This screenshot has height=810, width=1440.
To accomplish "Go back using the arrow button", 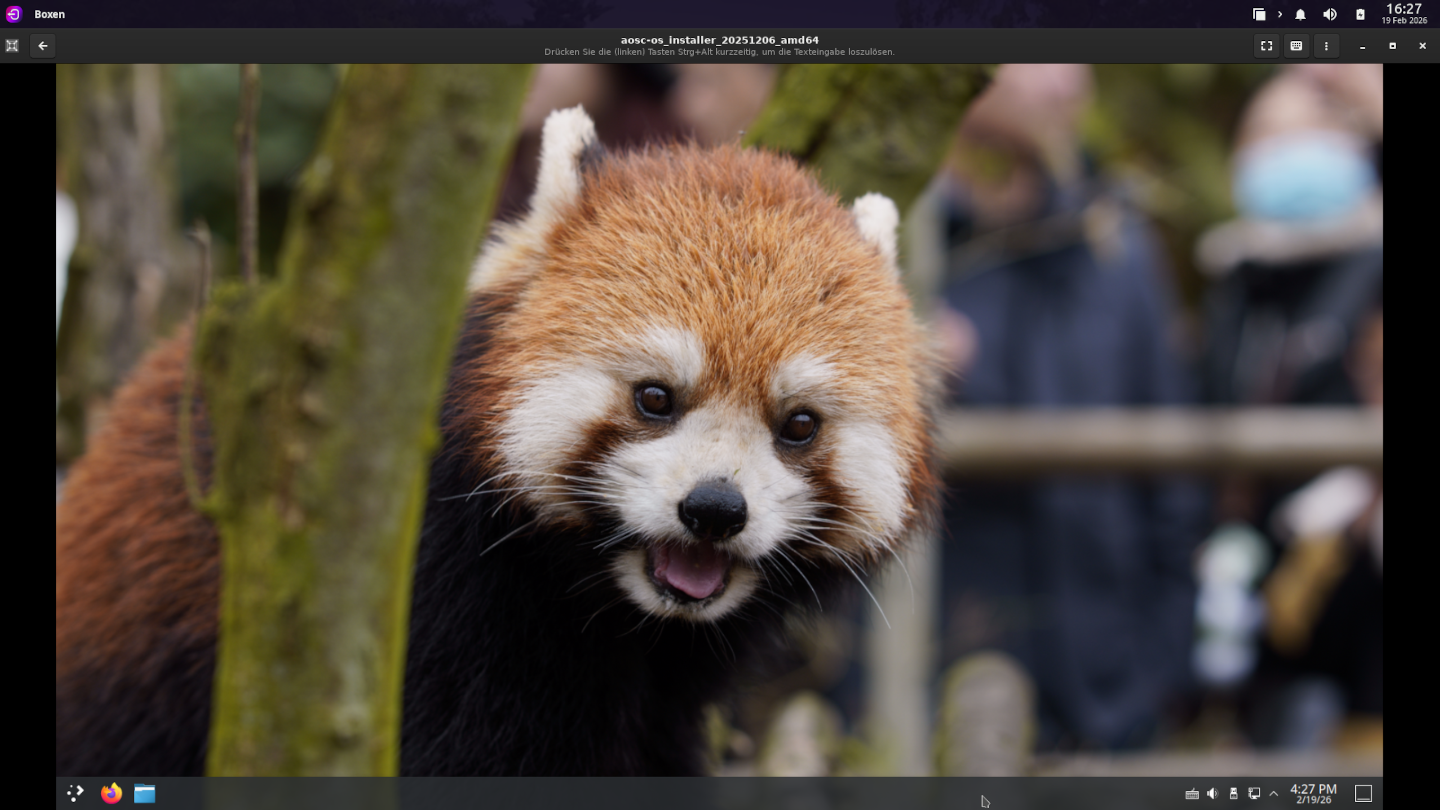I will coord(42,46).
